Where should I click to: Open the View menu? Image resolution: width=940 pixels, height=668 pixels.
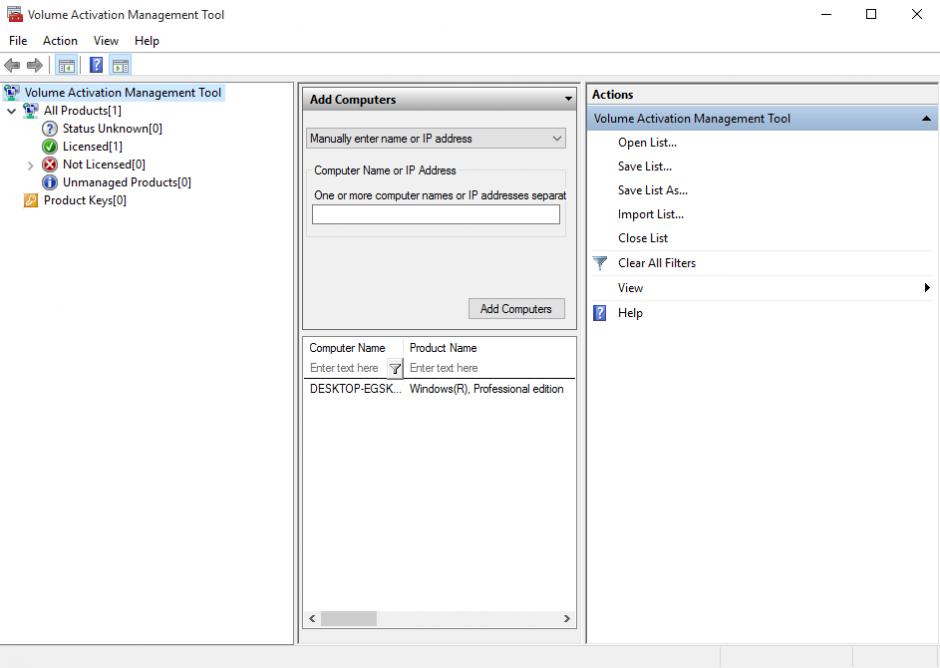tap(106, 41)
